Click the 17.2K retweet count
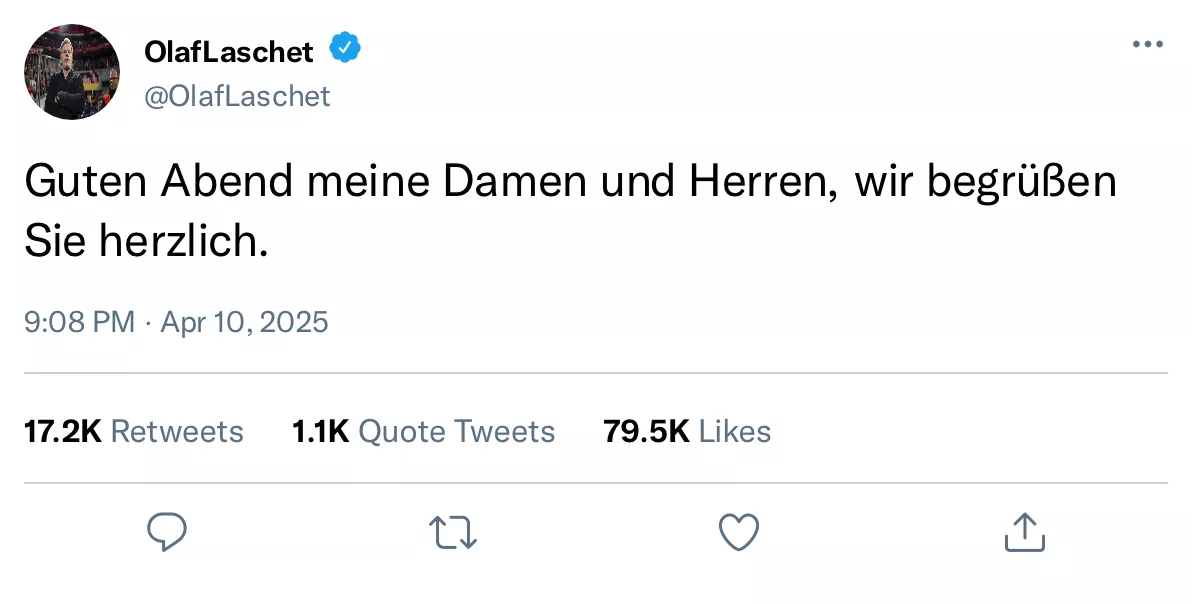 [x=62, y=431]
